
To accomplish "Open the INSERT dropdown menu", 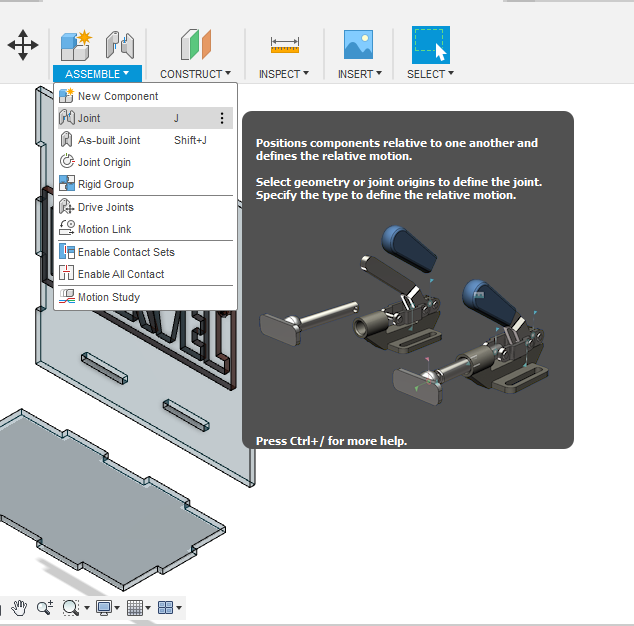I will click(x=359, y=74).
